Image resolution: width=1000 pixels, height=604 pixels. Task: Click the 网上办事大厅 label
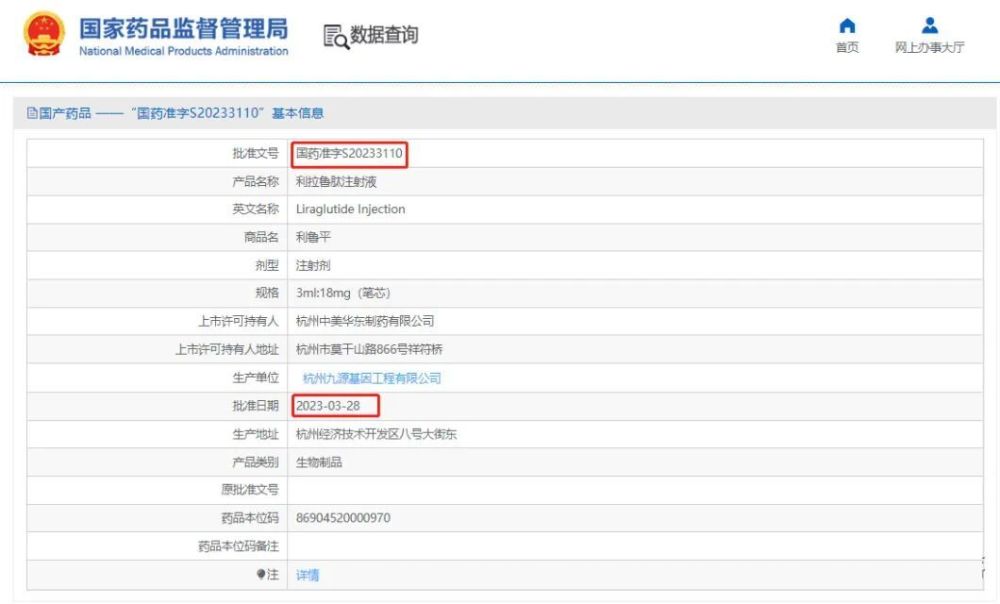(x=930, y=48)
